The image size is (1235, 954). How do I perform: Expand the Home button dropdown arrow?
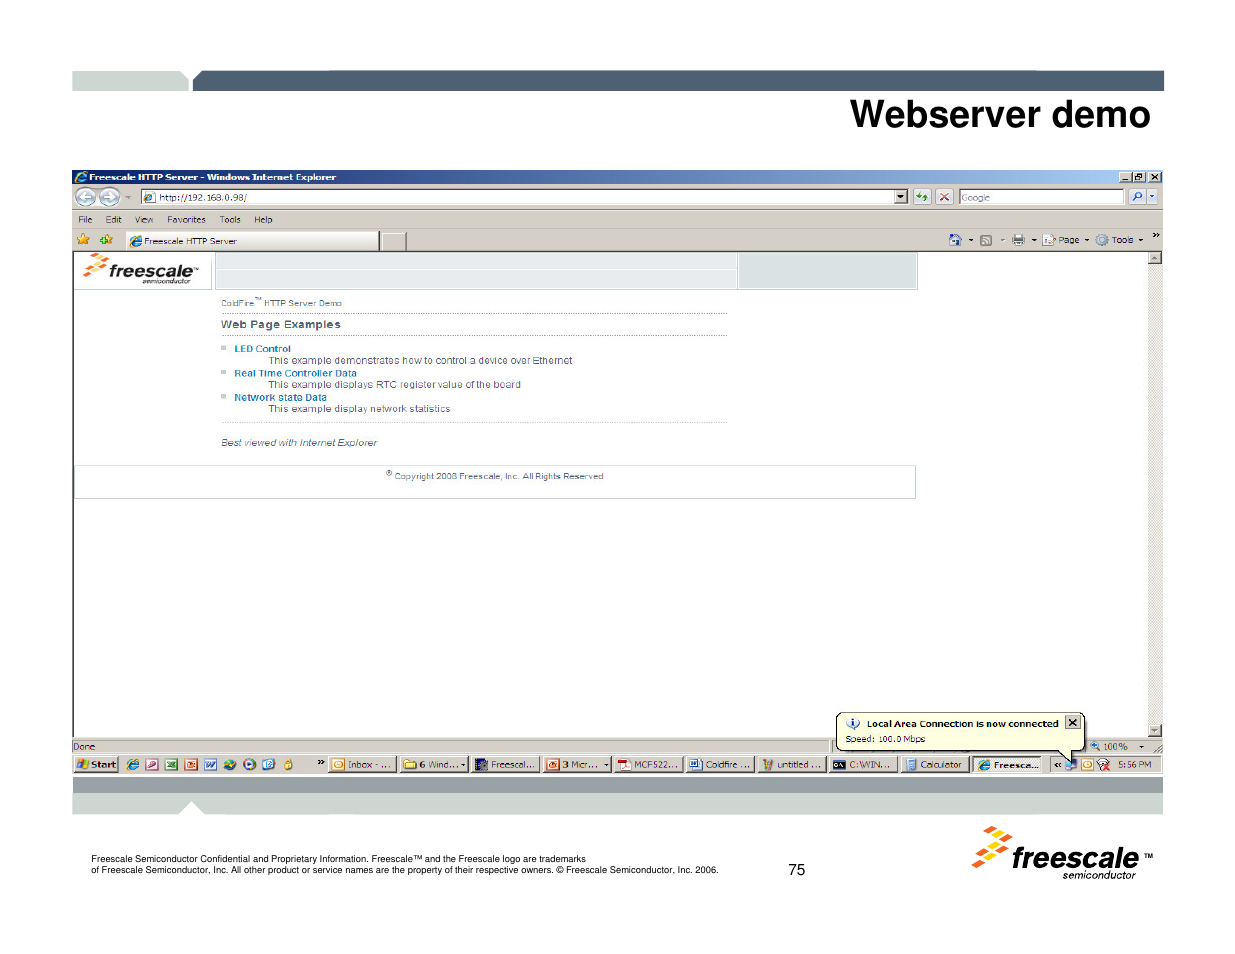(971, 240)
